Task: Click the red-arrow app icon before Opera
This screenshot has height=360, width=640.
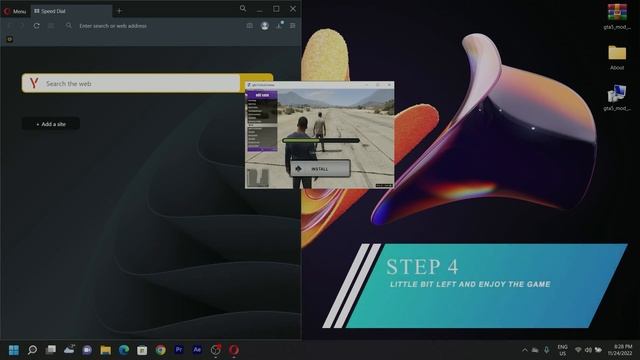Action: pyautogui.click(x=216, y=350)
